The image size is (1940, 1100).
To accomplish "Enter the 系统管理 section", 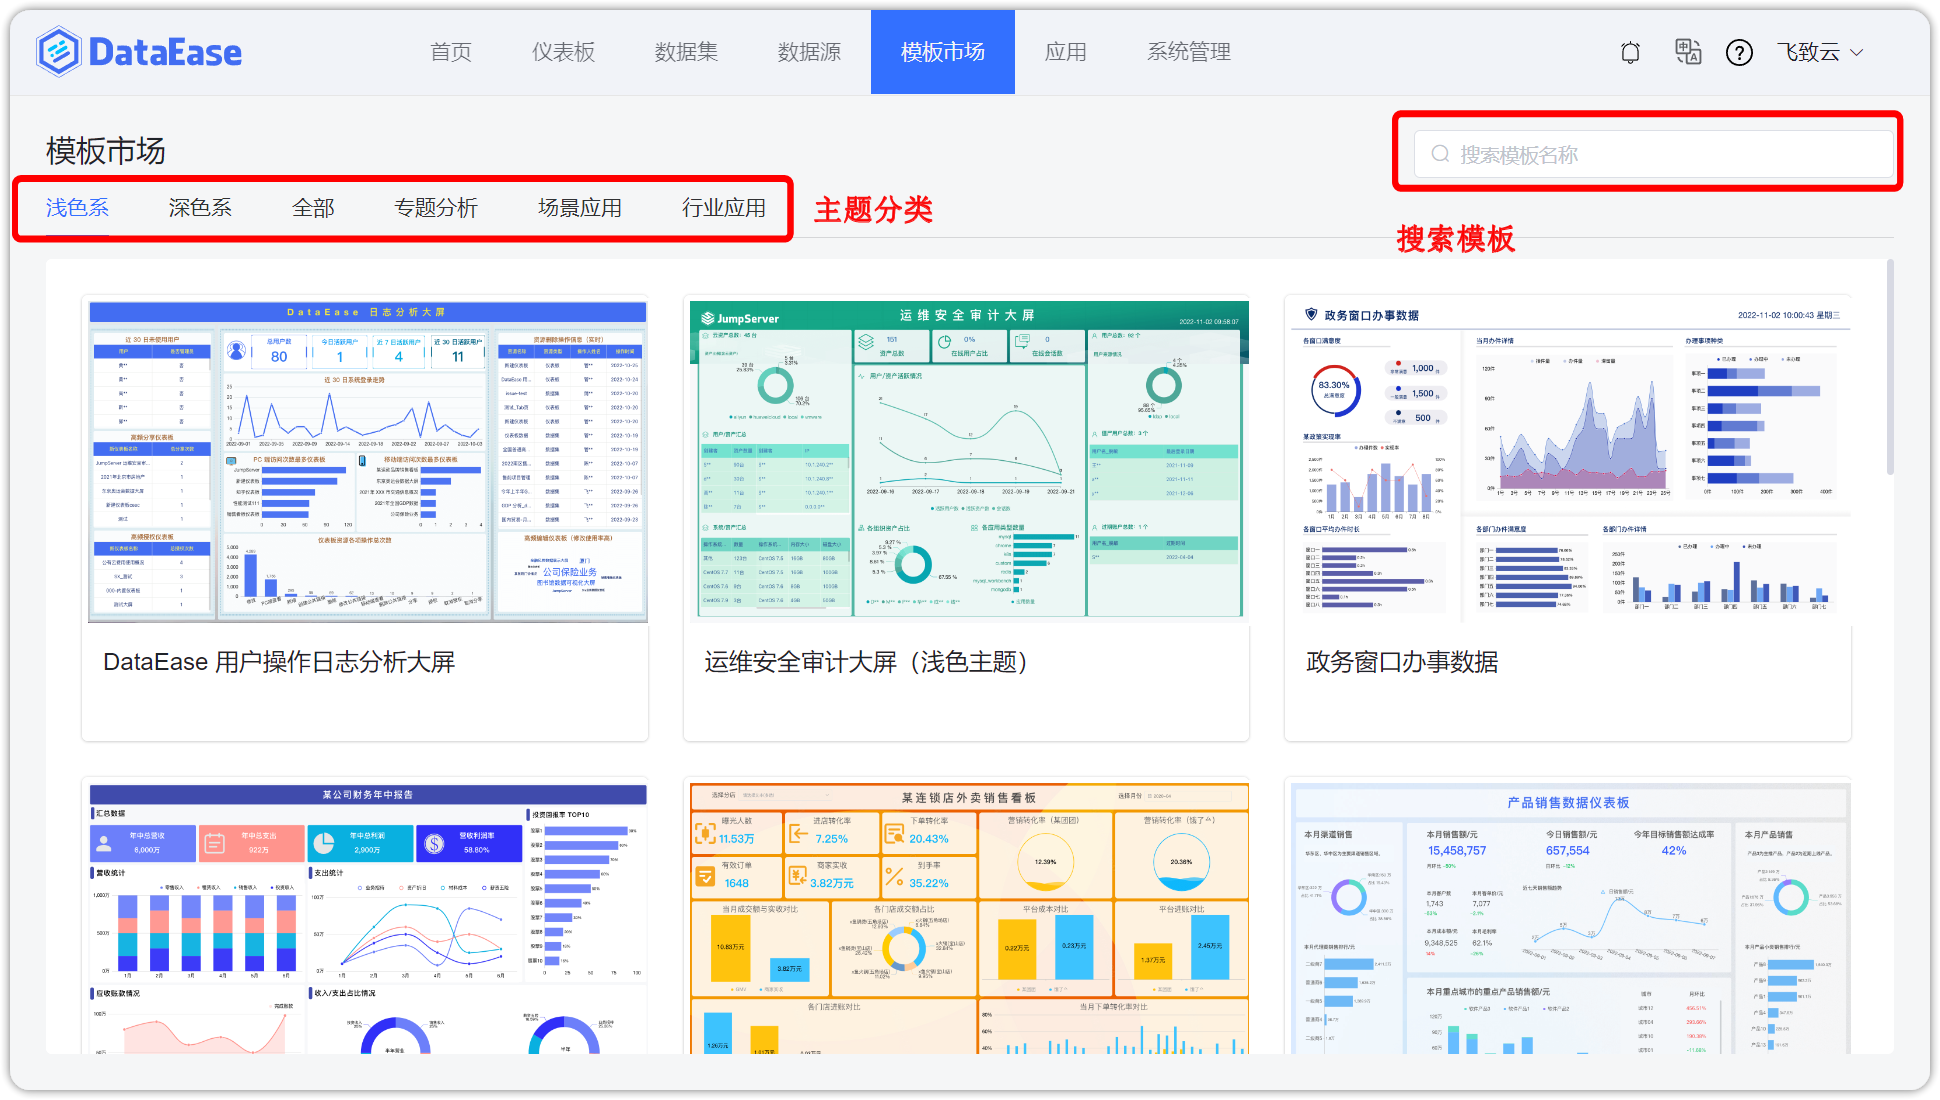I will (x=1189, y=52).
